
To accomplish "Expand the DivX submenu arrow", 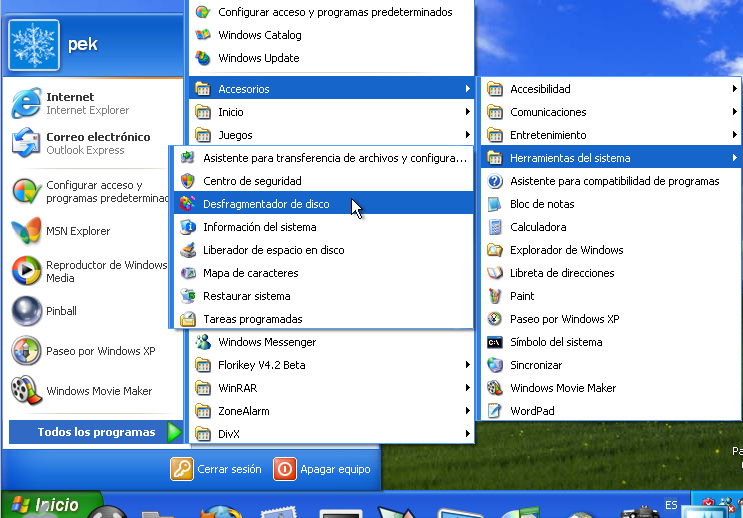I will coord(467,434).
